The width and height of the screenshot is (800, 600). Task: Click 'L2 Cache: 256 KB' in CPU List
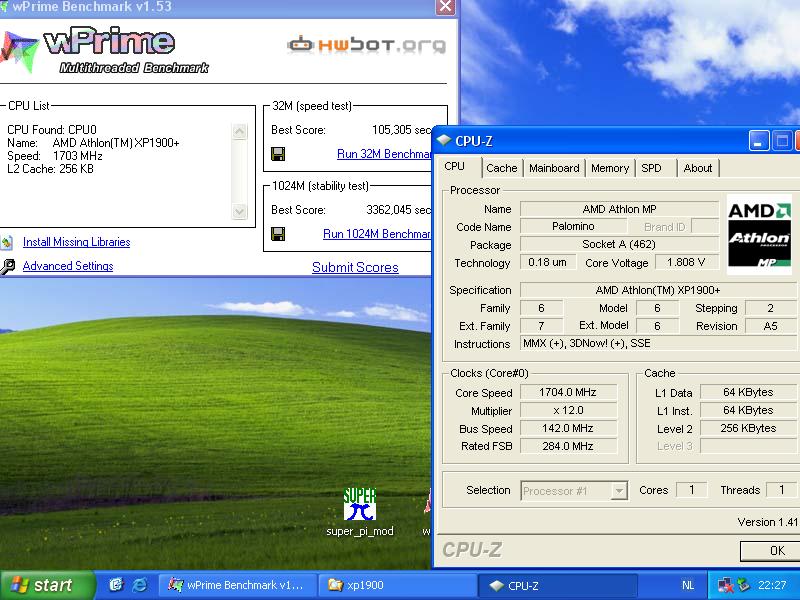50,168
